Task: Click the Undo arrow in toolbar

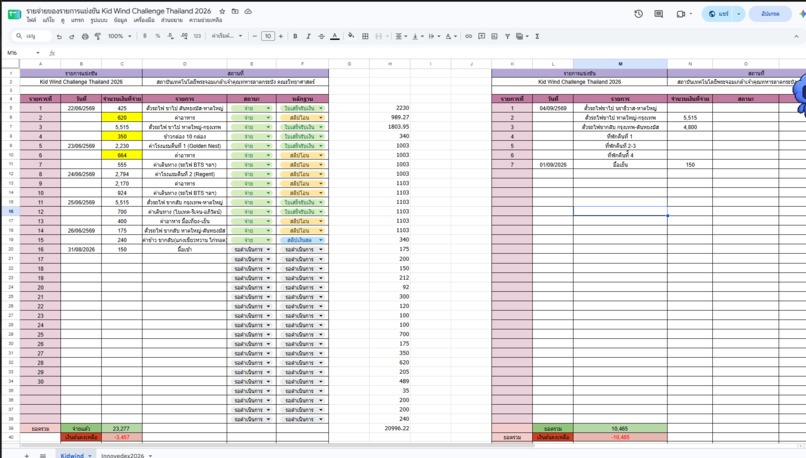Action: [59, 36]
